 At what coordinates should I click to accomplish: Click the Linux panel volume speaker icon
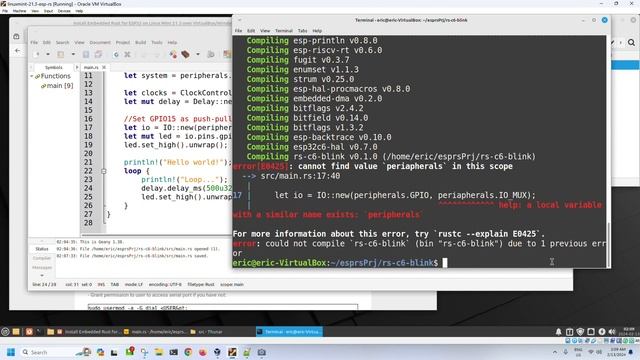tap(612, 332)
